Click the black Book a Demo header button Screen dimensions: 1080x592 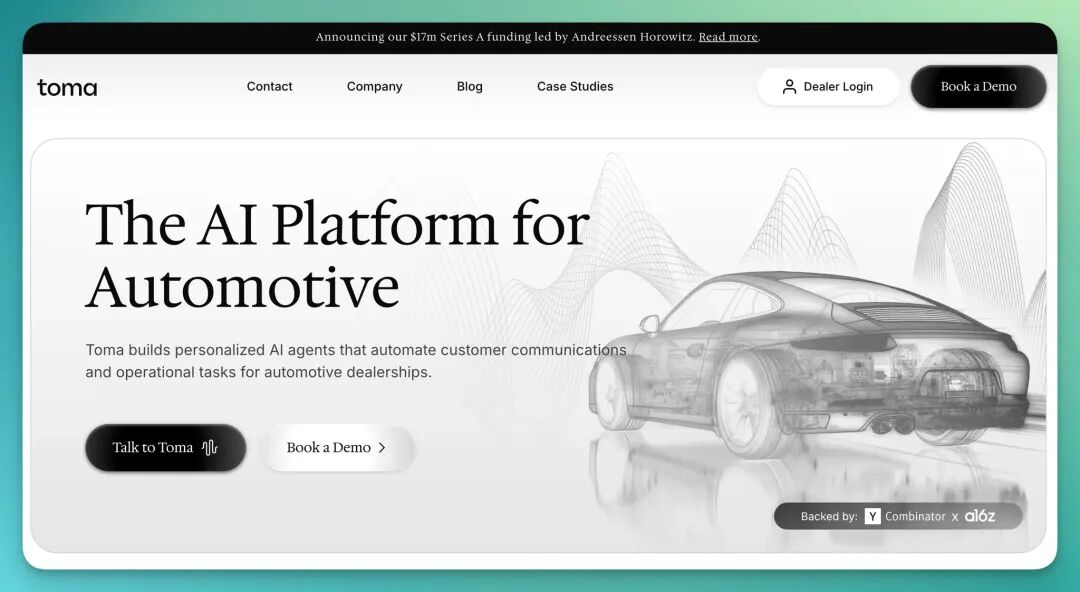[x=978, y=87]
